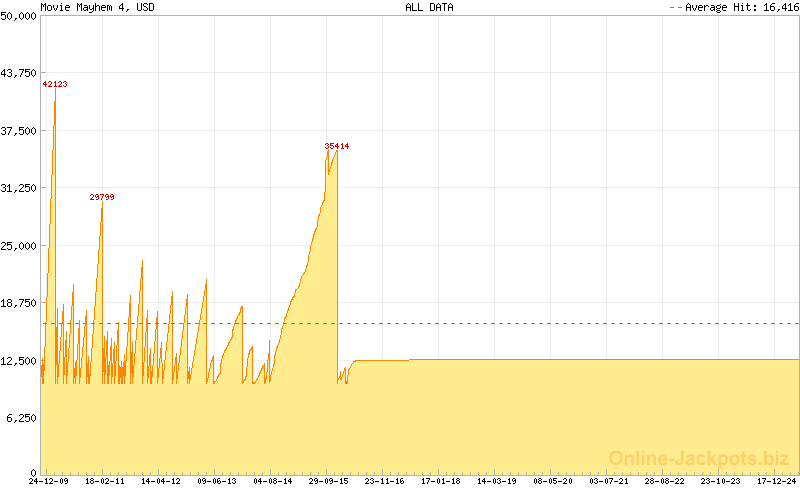Viewport: 800px width, 490px height.
Task: Pick the 23-11-16 date on timeline
Action: (384, 481)
